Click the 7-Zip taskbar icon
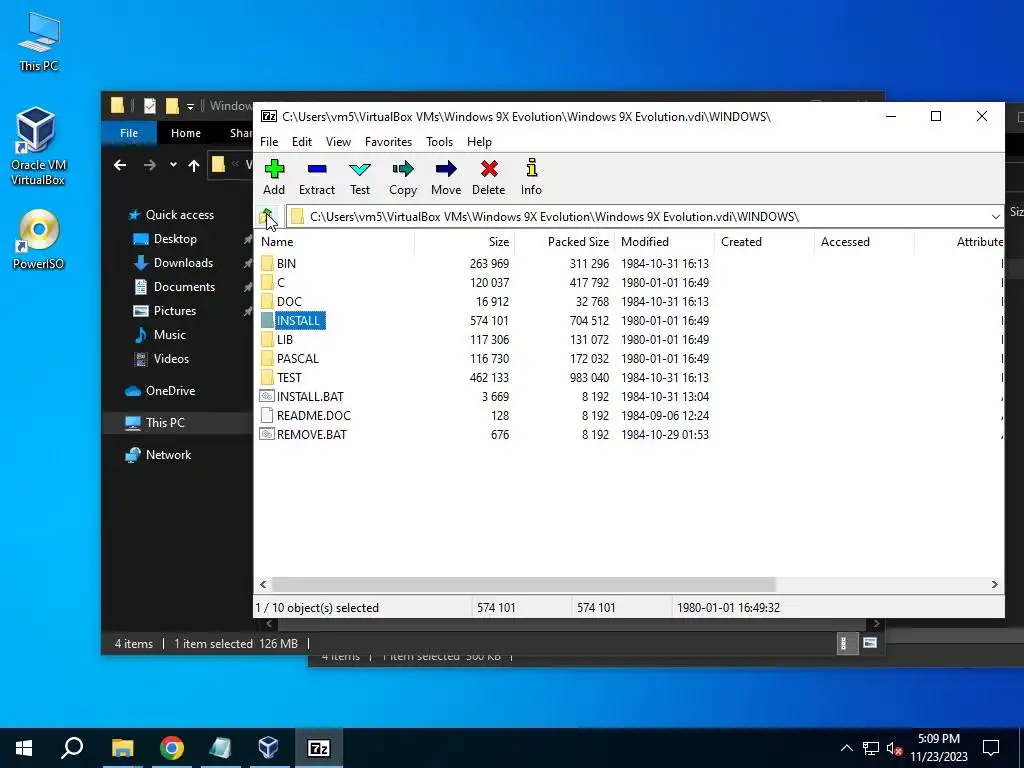This screenshot has height=768, width=1024. pyautogui.click(x=318, y=748)
